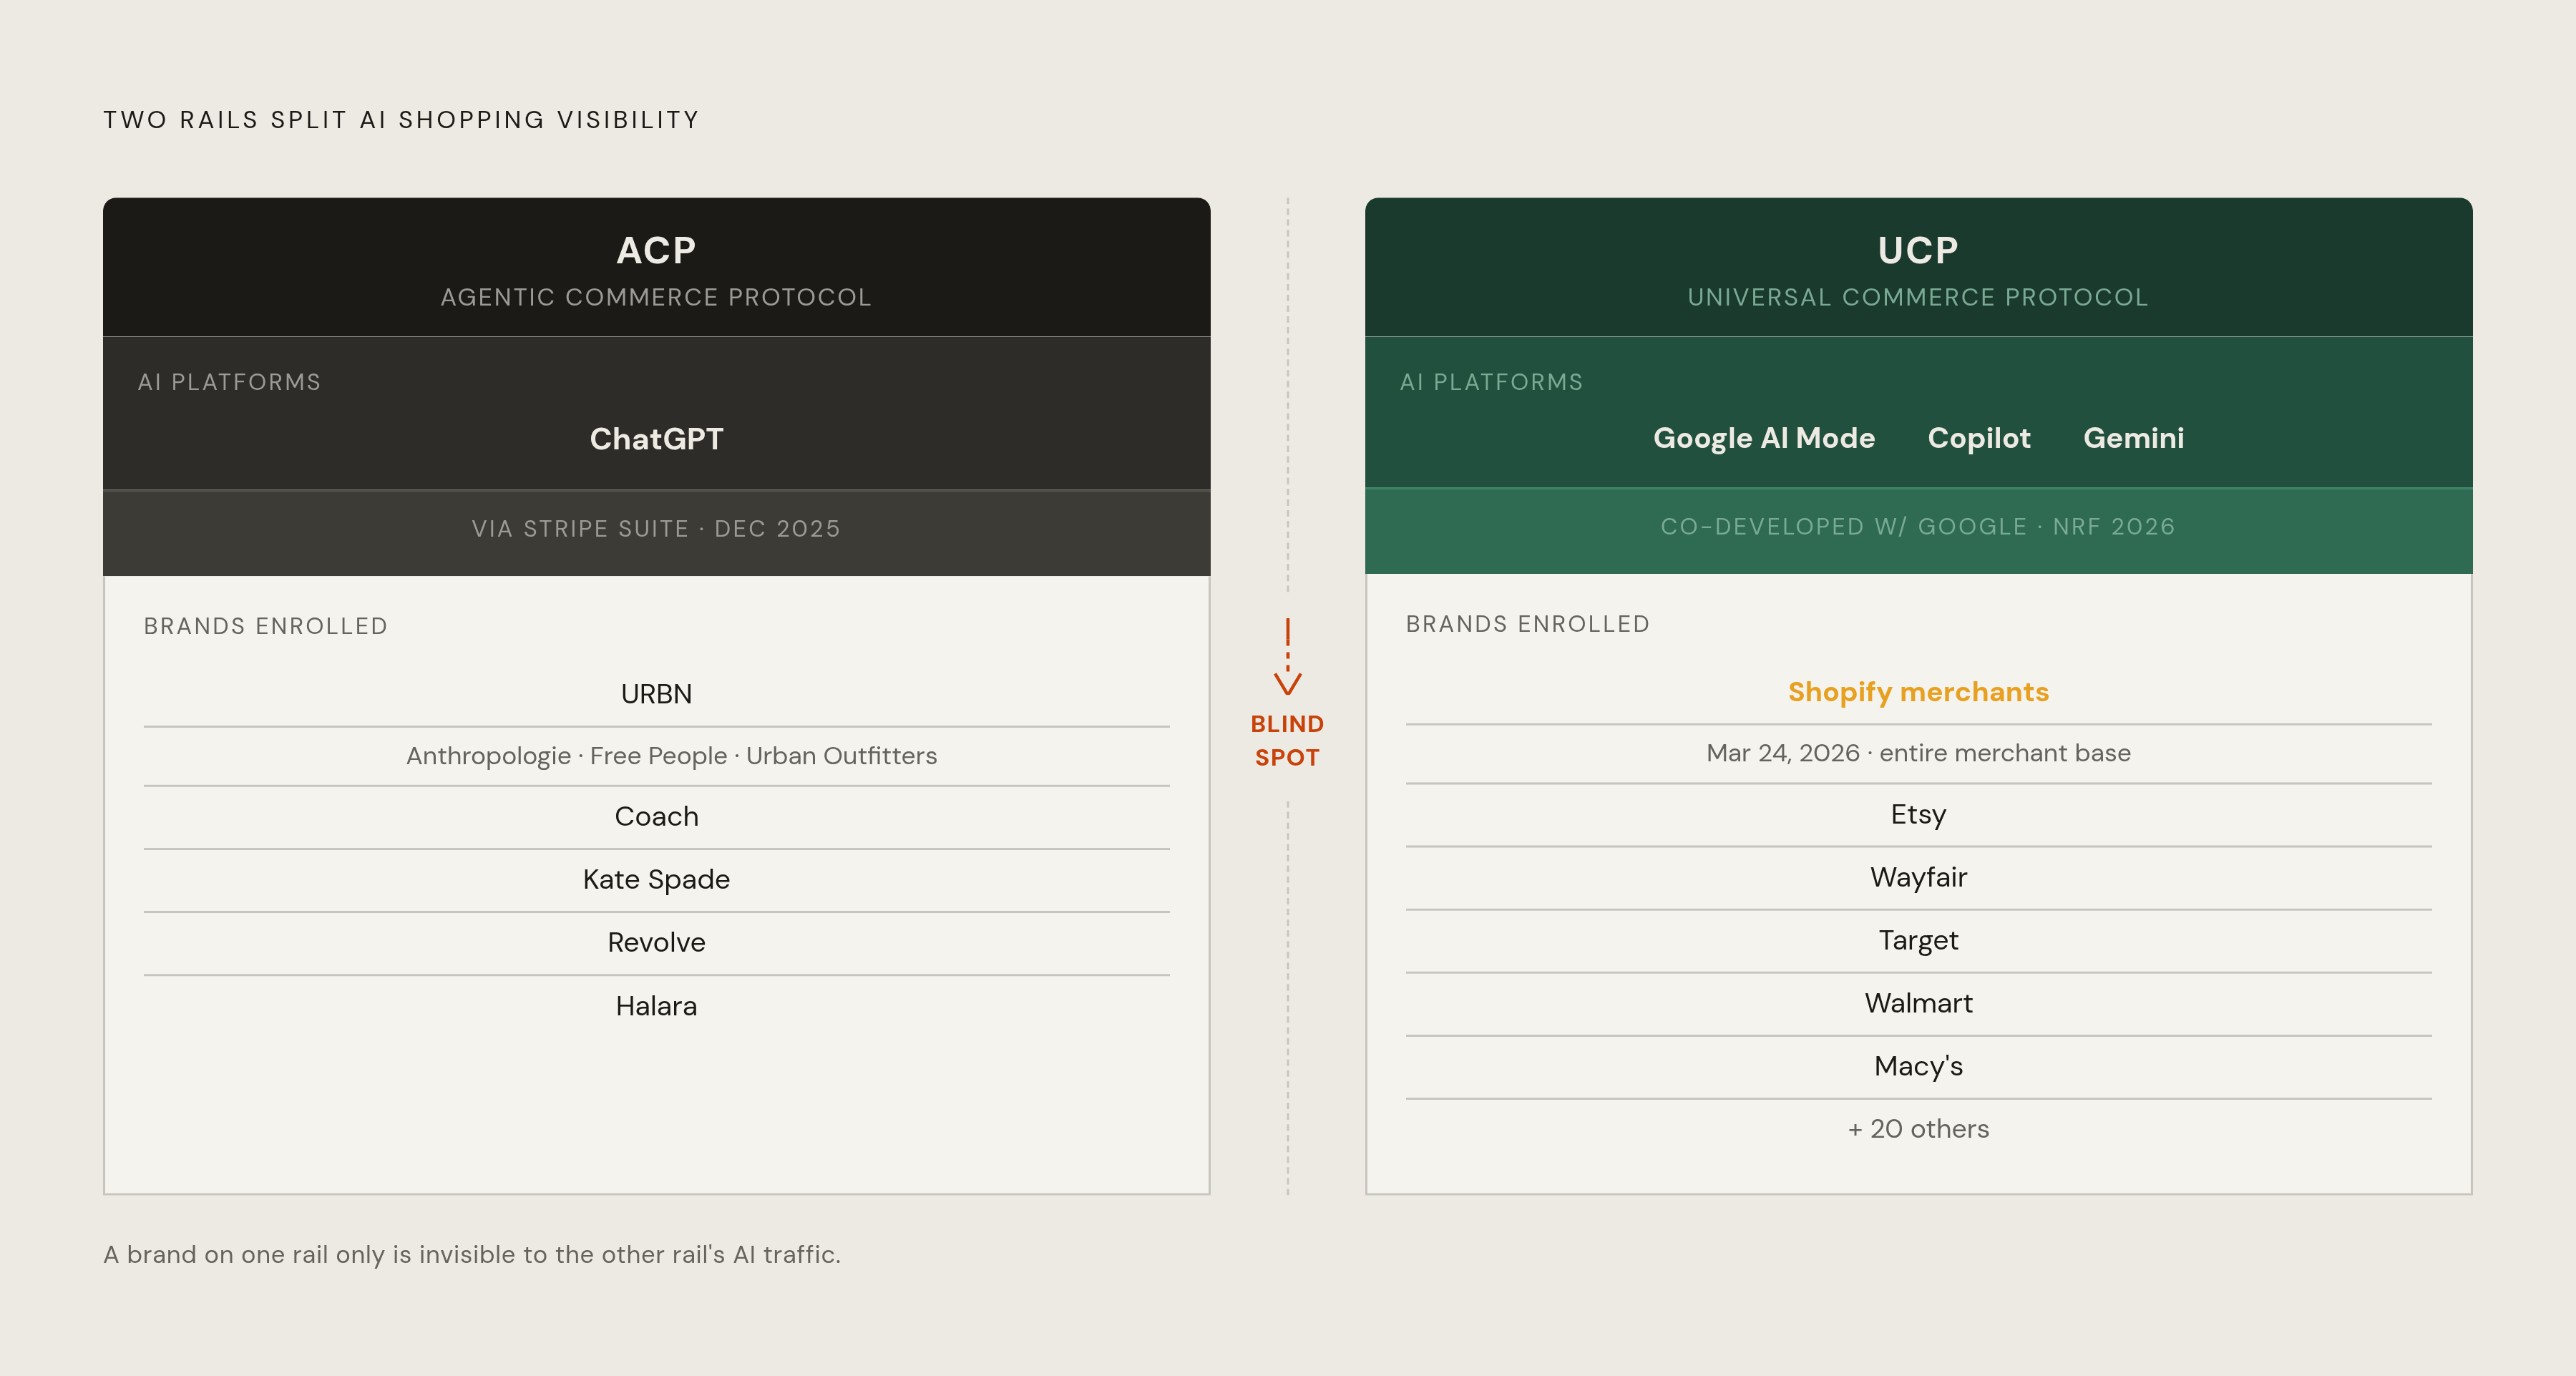
Task: Select the Target brand row
Action: pyautogui.click(x=1918, y=941)
